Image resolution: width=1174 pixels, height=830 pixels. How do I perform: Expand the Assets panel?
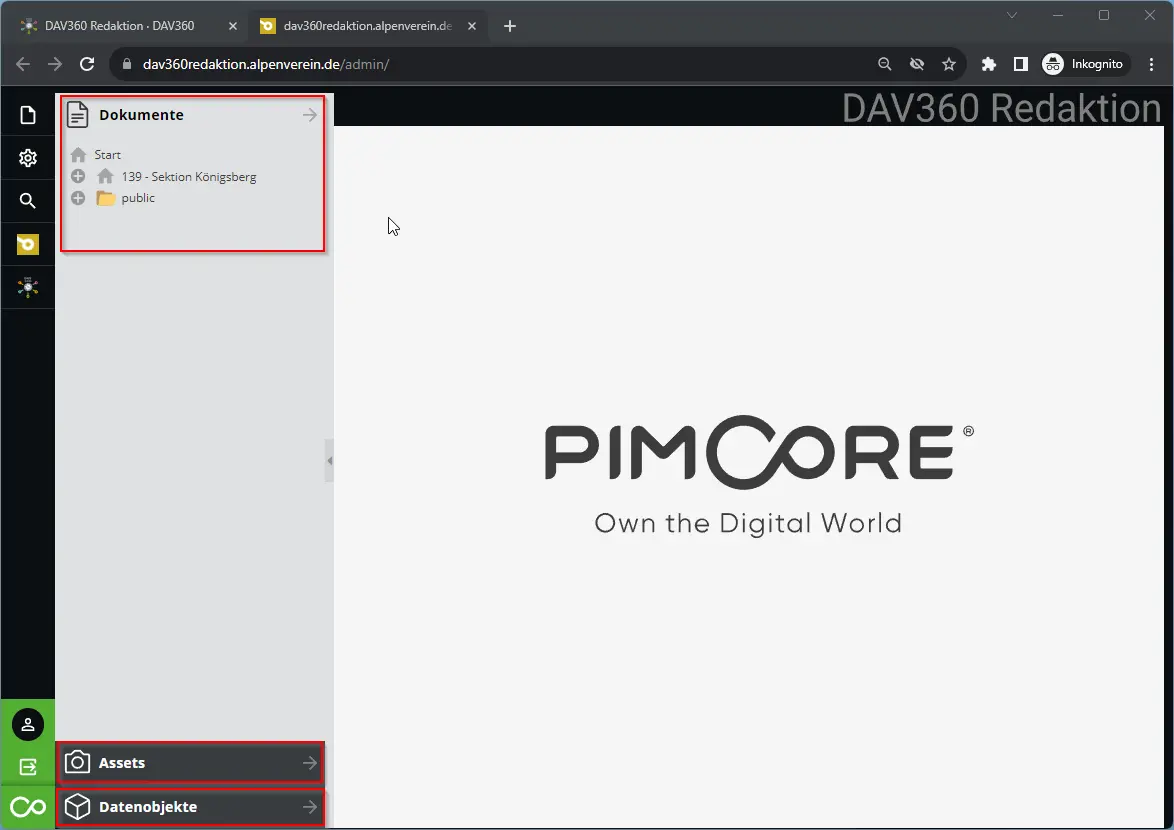(x=191, y=763)
